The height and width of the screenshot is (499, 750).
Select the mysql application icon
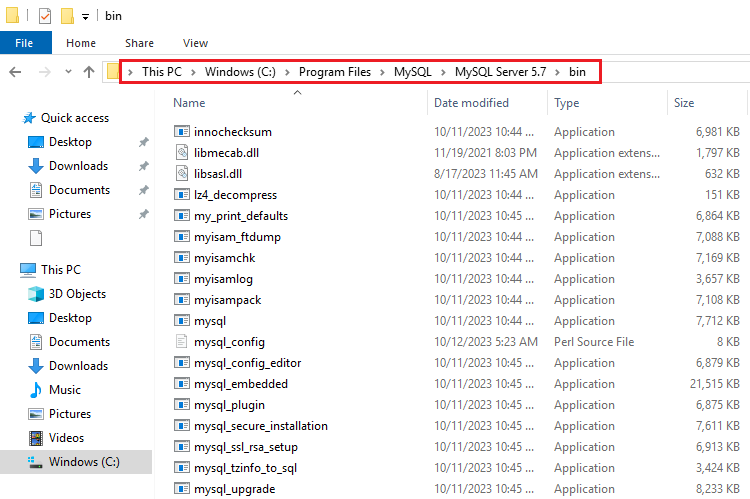(182, 321)
